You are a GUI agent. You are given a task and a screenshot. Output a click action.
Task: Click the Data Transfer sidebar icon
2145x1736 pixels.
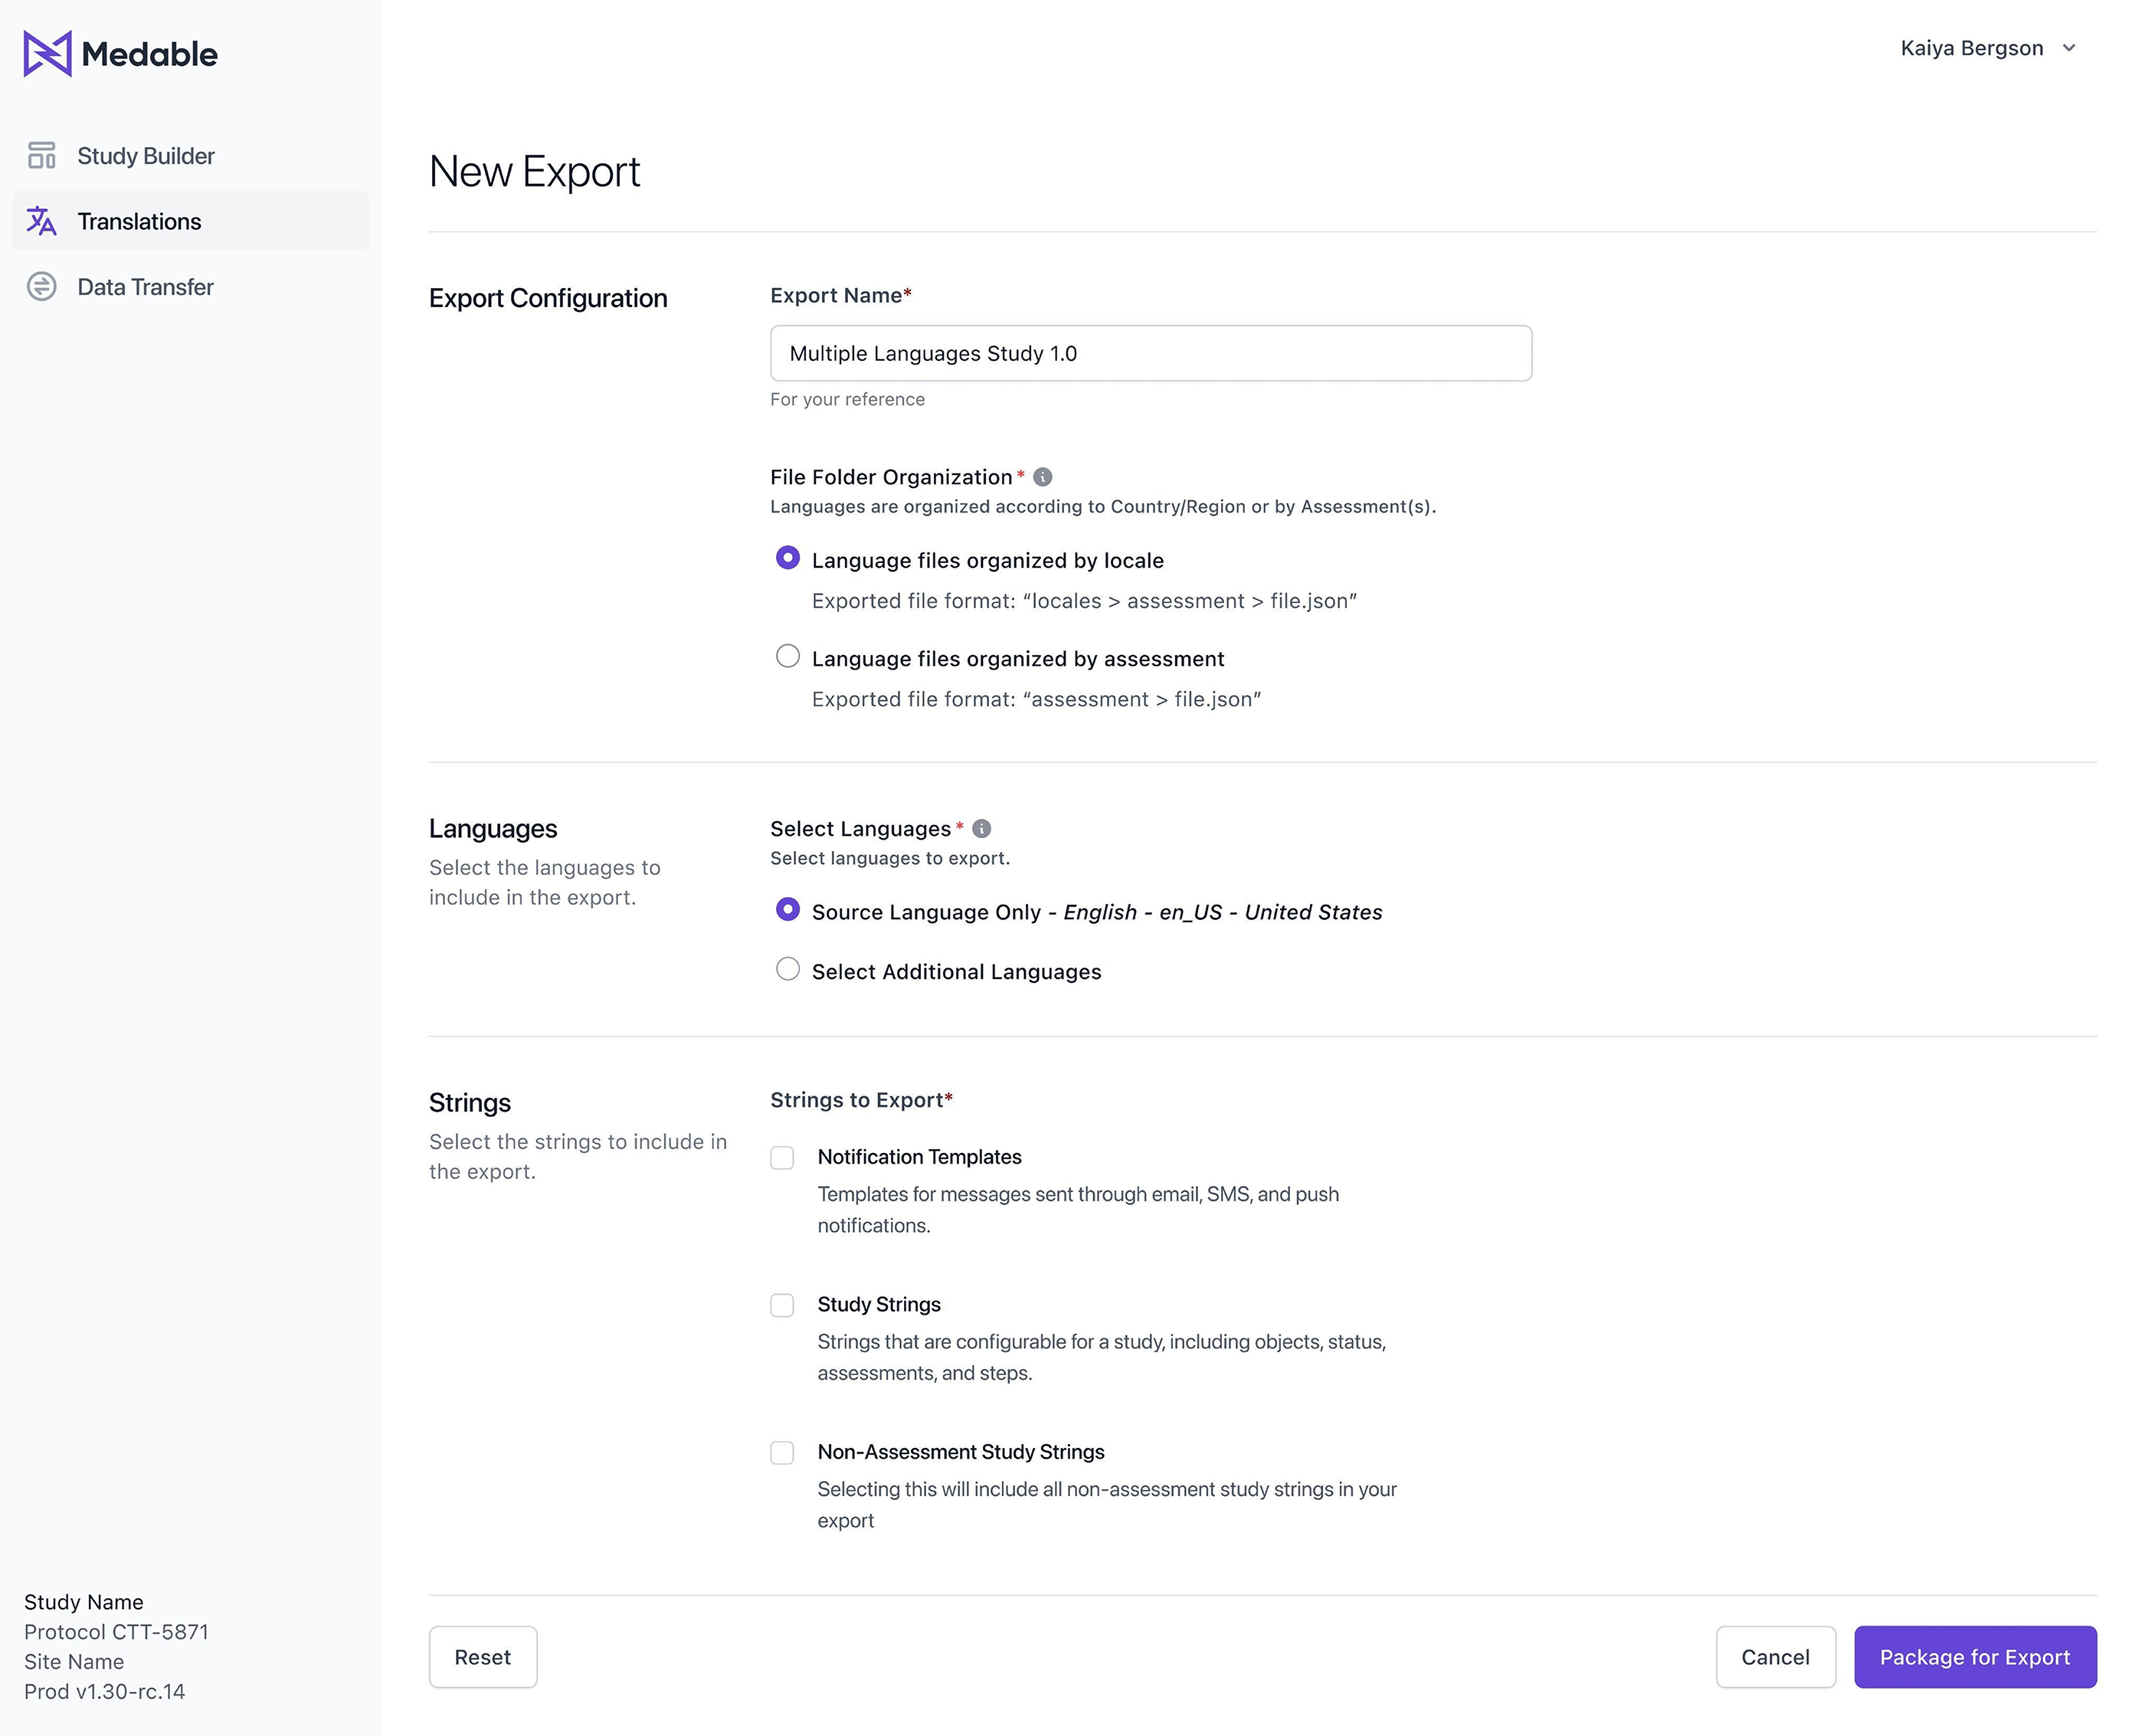point(41,287)
